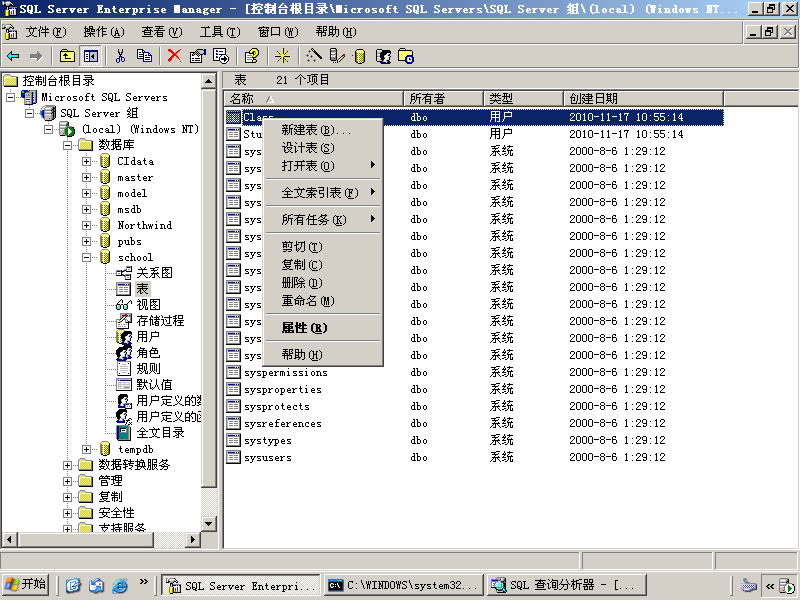Expand the master database node

(x=86, y=178)
